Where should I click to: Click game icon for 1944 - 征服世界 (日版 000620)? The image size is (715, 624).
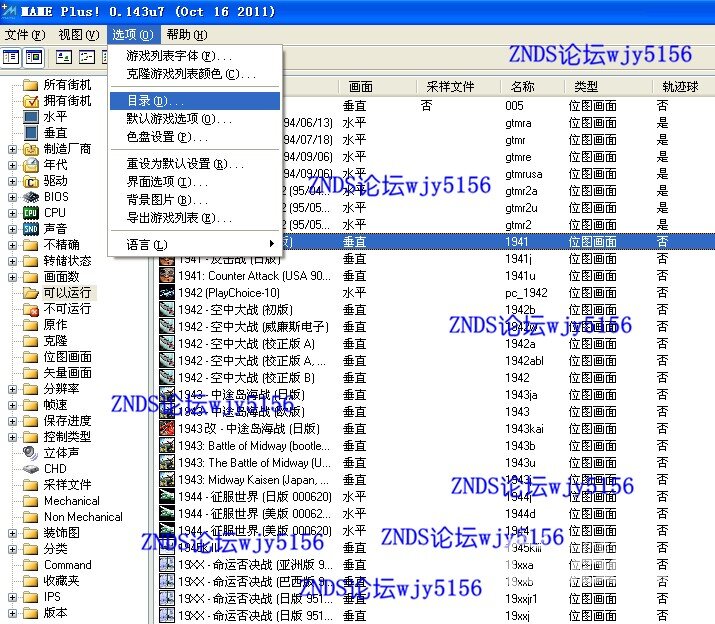166,496
